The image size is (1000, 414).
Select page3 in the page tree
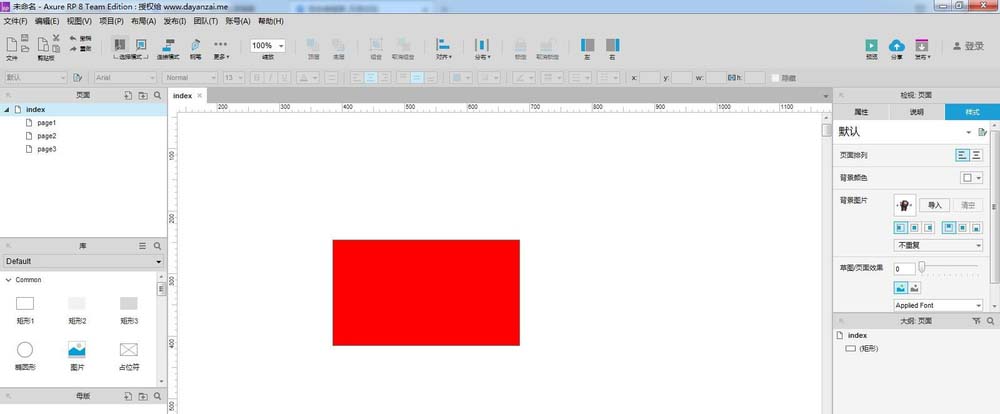pyautogui.click(x=47, y=149)
